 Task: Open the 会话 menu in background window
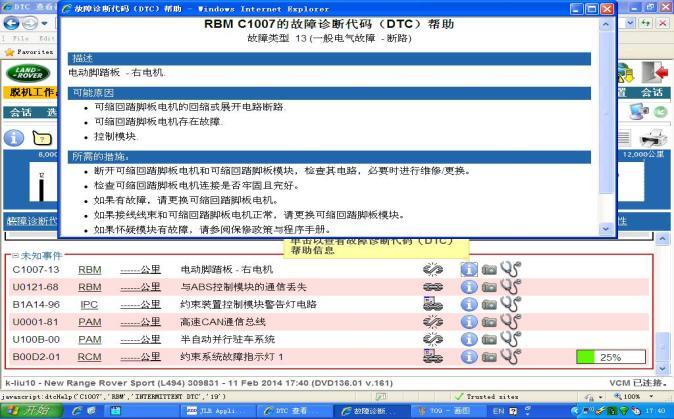pos(21,113)
